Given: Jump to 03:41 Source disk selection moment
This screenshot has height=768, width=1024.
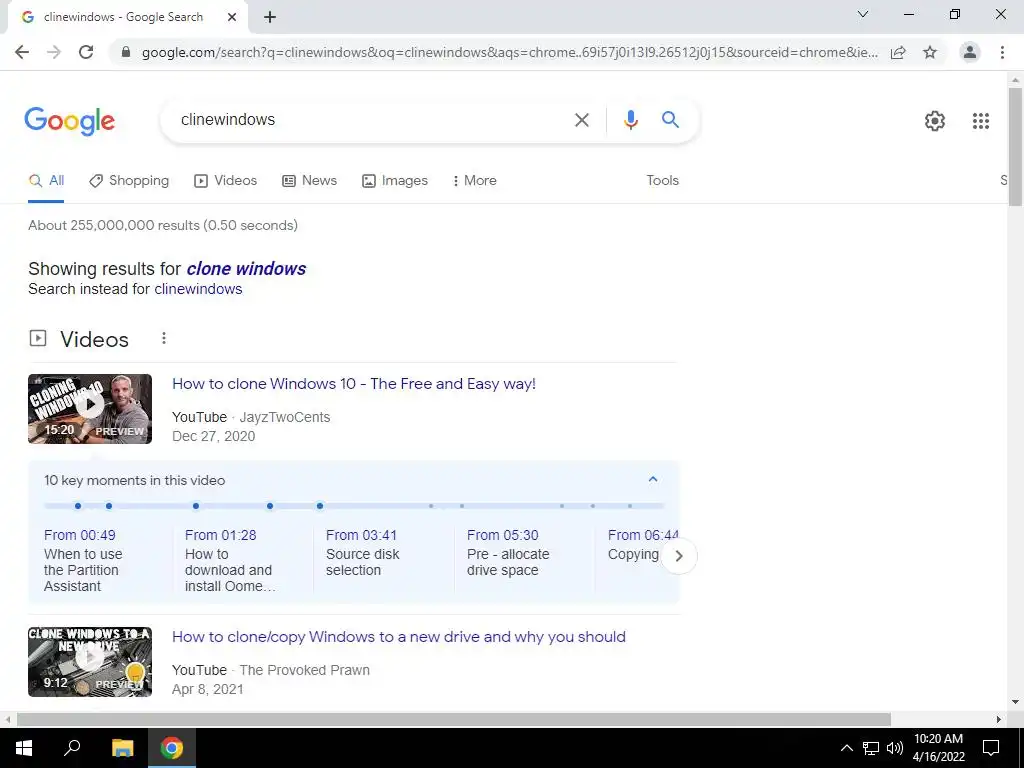Looking at the screenshot, I should pyautogui.click(x=362, y=553).
